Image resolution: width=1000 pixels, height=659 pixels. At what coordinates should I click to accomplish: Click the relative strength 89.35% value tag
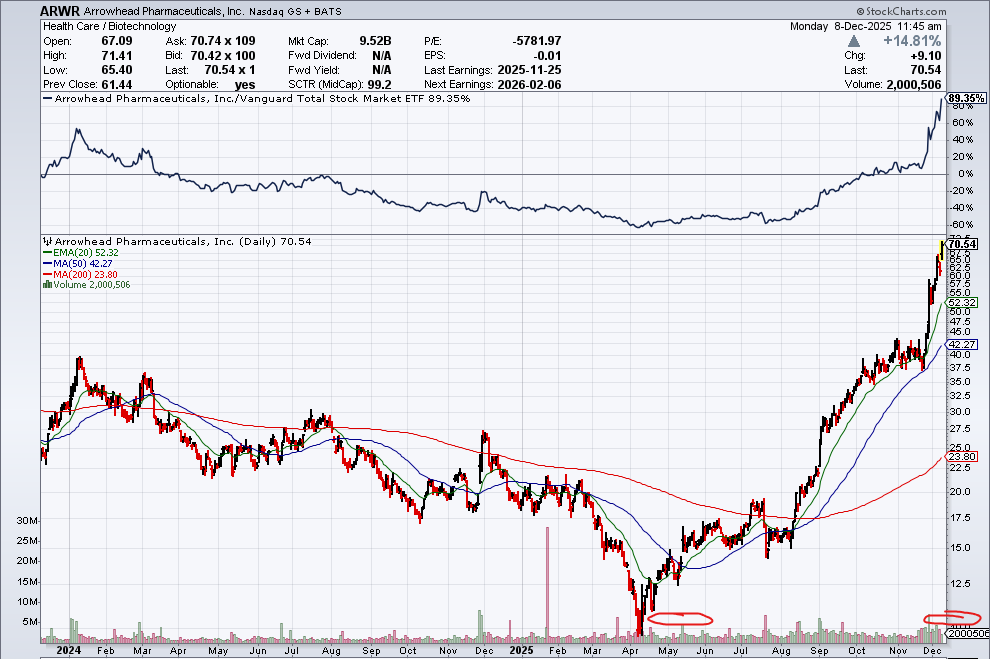[966, 98]
